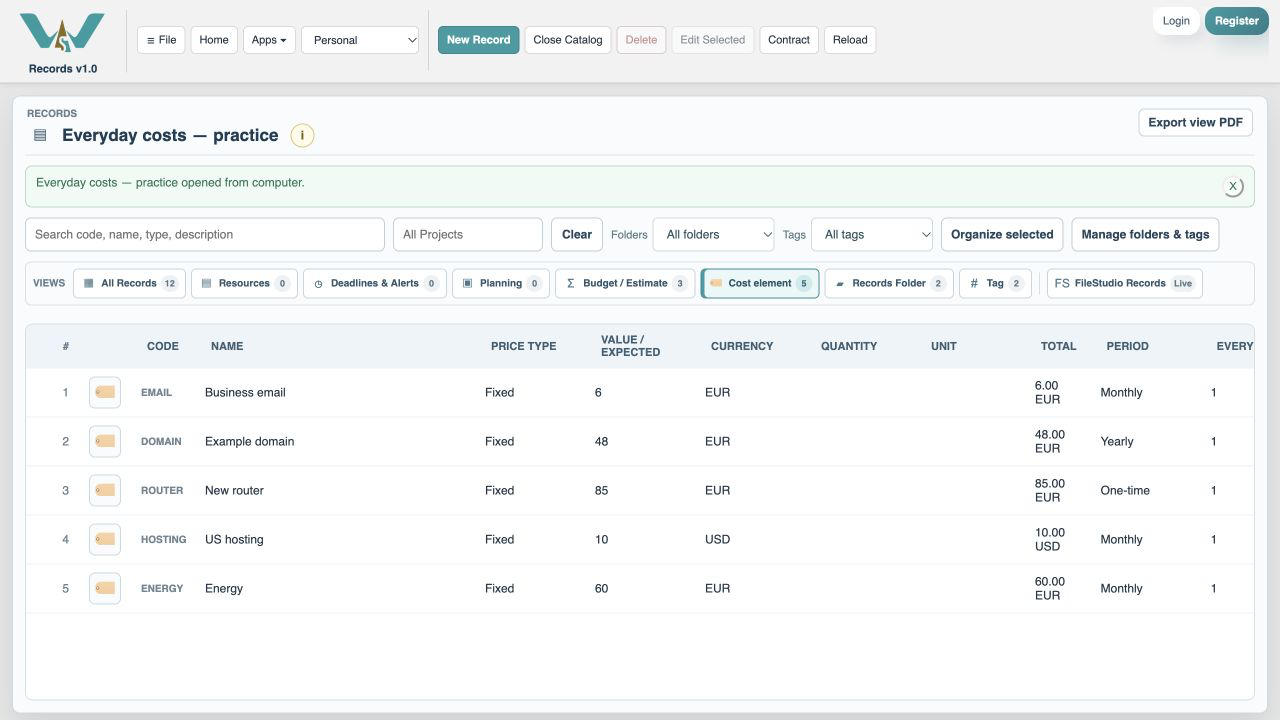Click Close Catalog button
This screenshot has width=1280, height=720.
point(568,40)
